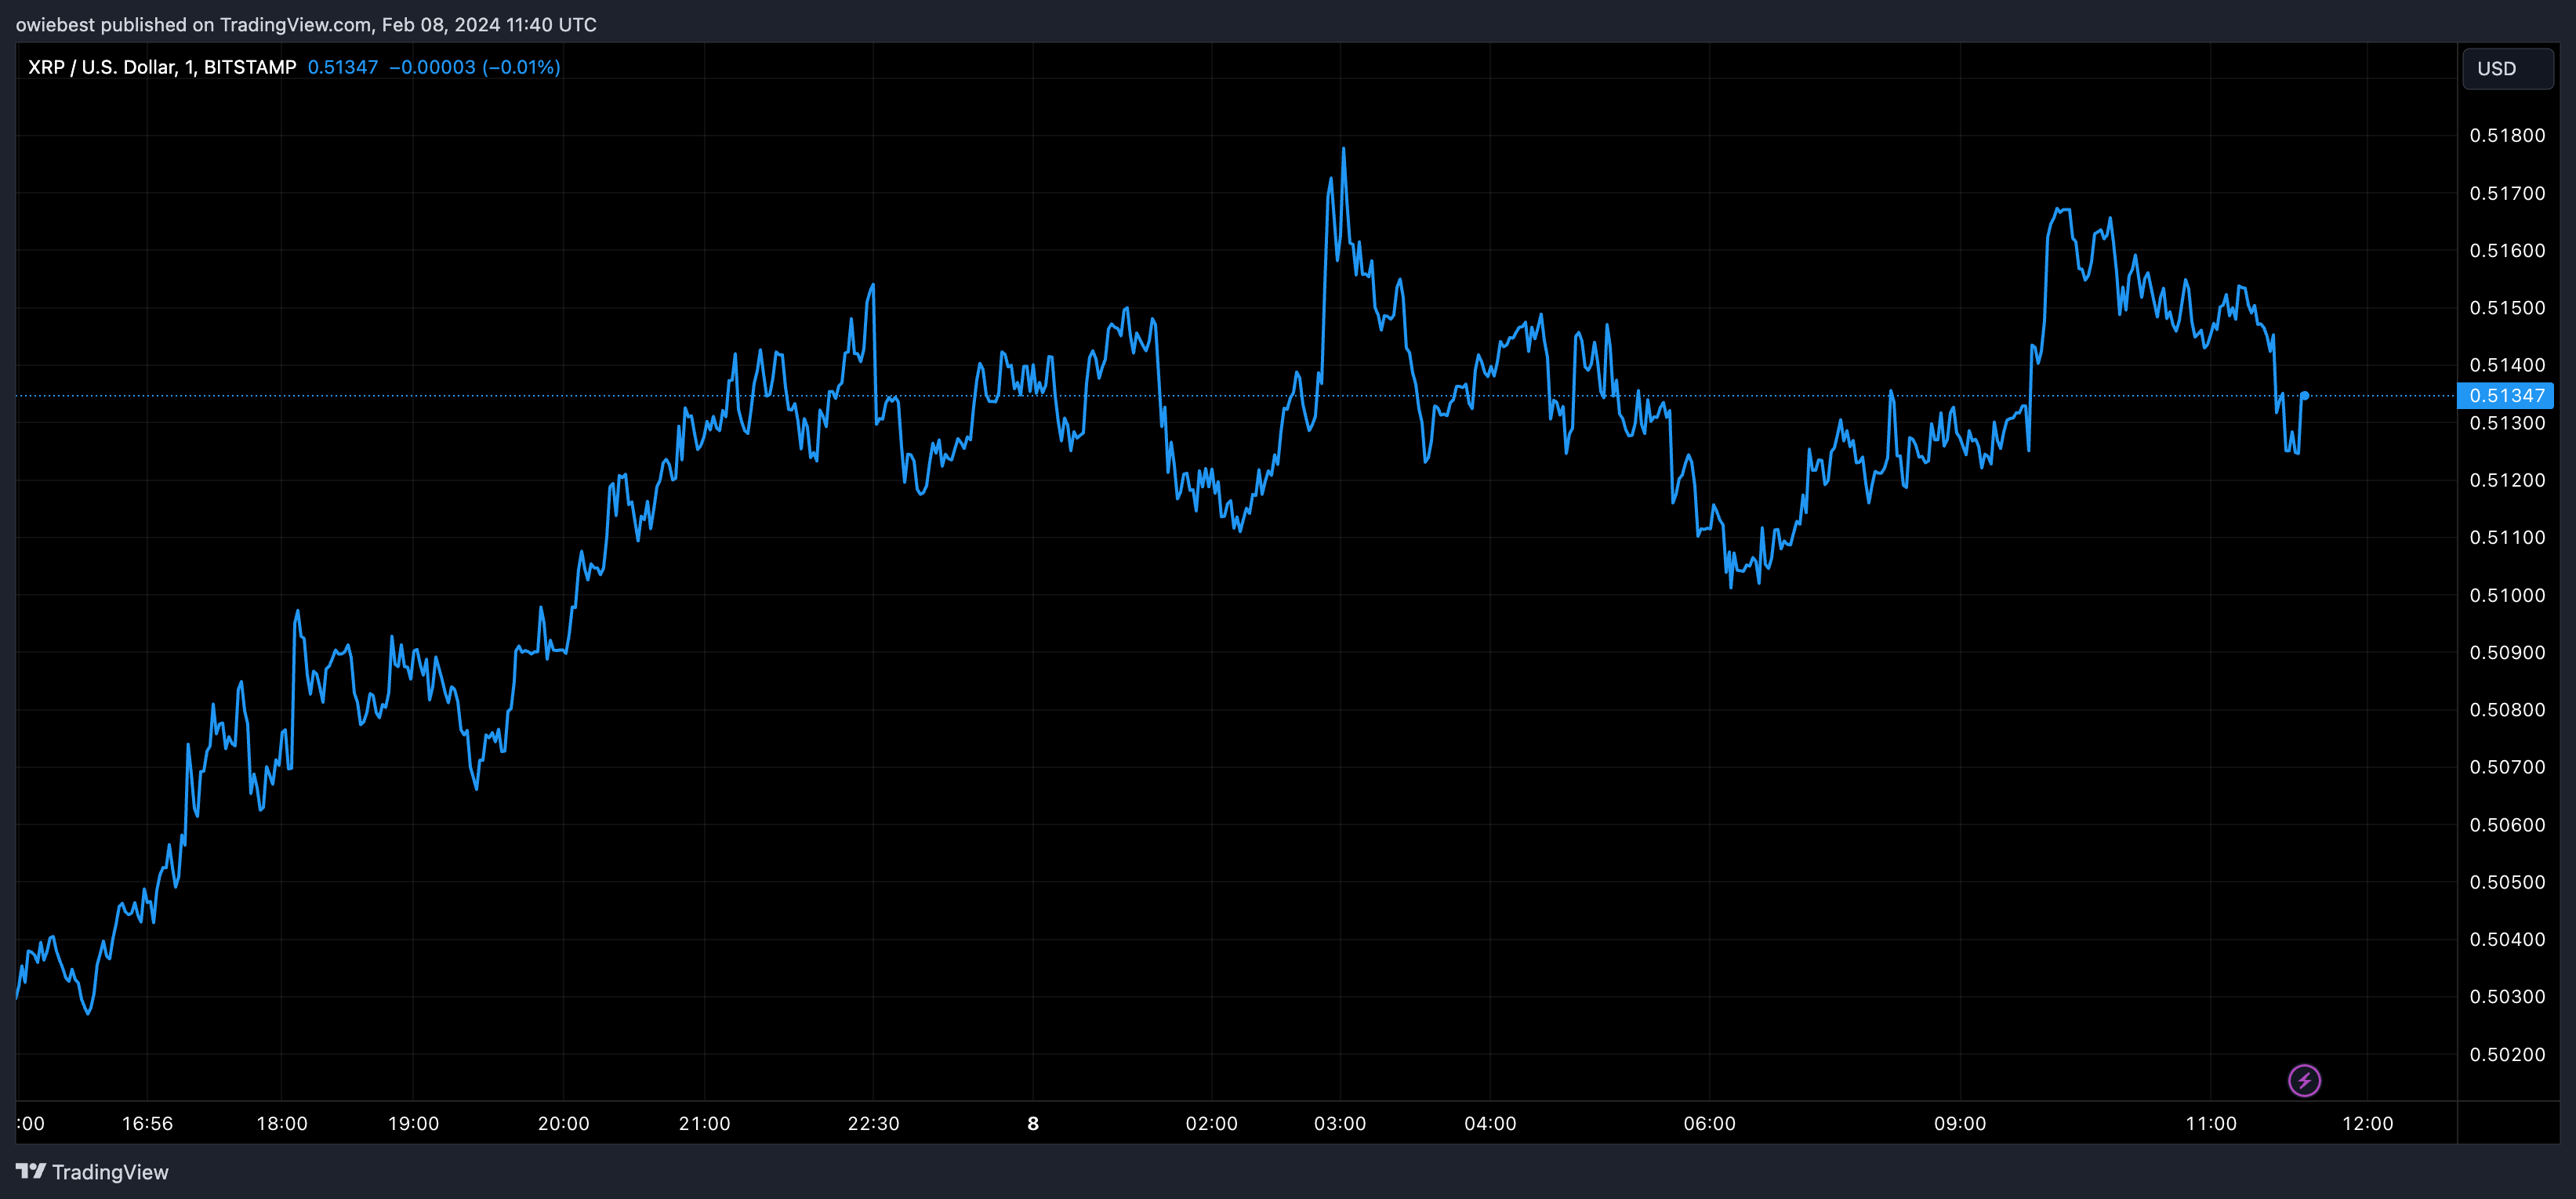This screenshot has width=2576, height=1199.
Task: Click the price change value −0.00003 (−0.01%)
Action: 477,67
